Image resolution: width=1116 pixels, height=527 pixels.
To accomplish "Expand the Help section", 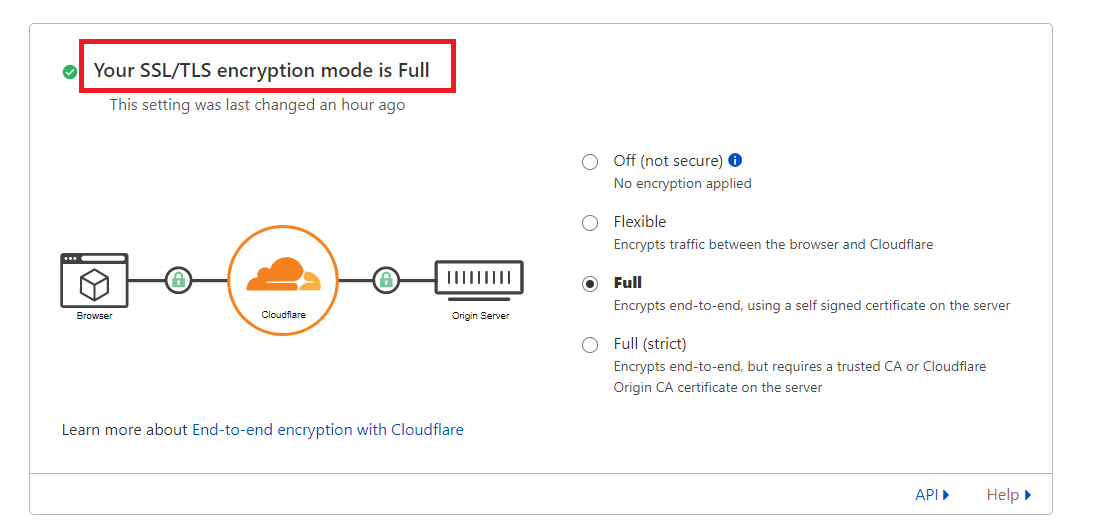I will pos(1009,494).
